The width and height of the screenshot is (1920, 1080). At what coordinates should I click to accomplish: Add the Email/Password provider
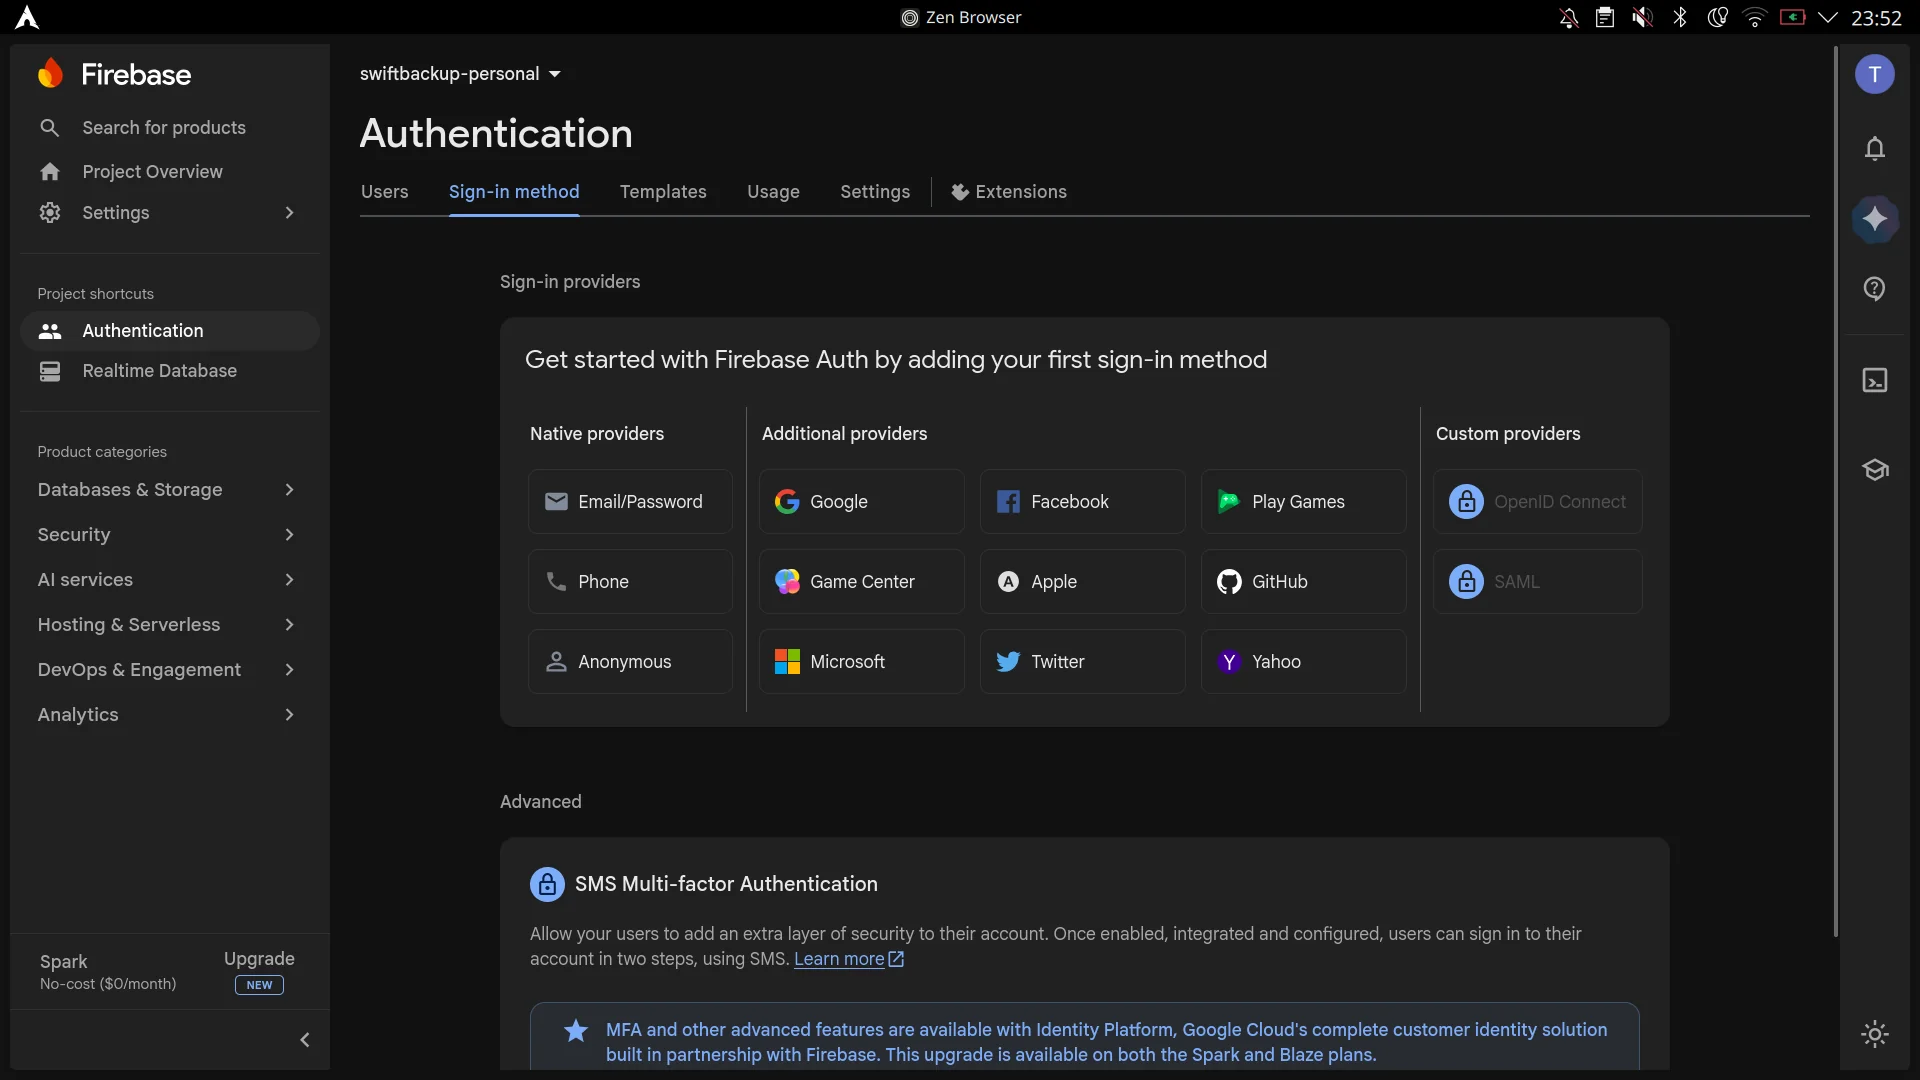(x=630, y=502)
